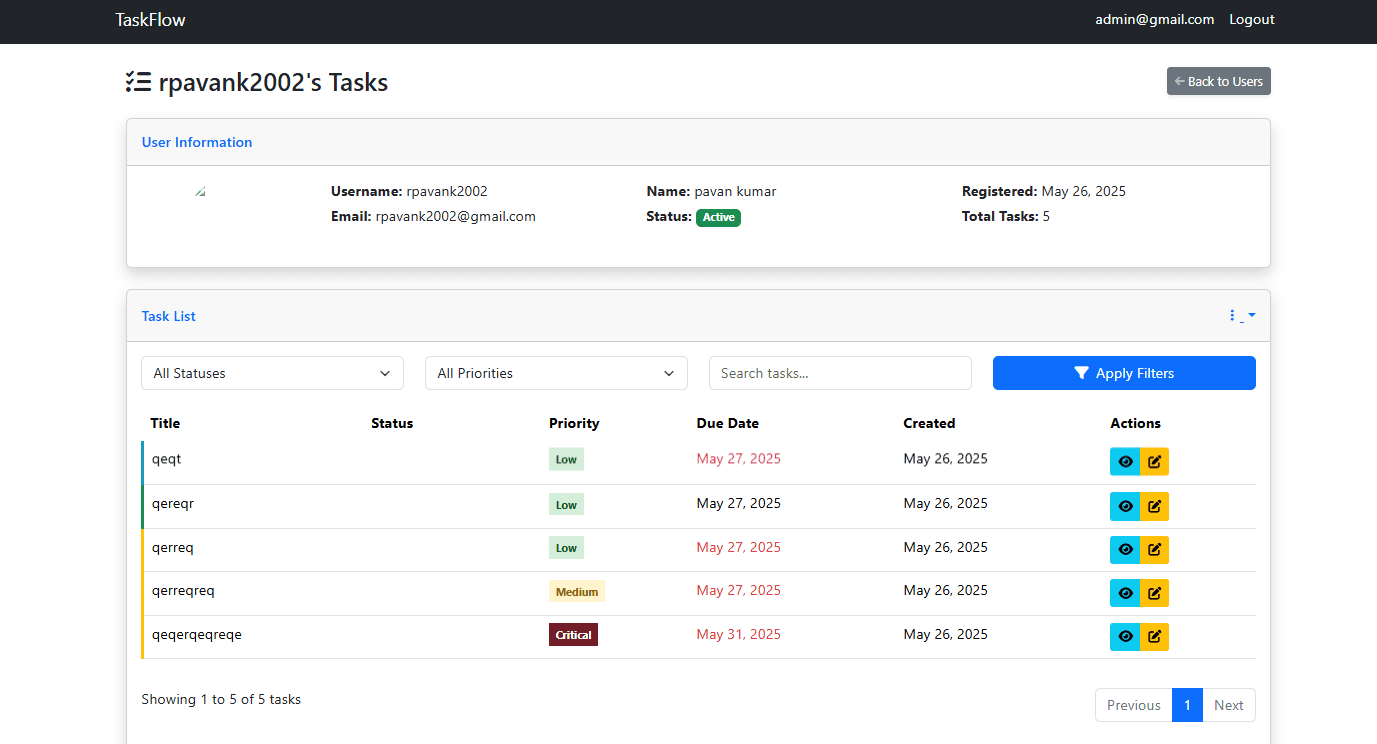
Task: View details of the "qeqt" task
Action: click(1125, 461)
